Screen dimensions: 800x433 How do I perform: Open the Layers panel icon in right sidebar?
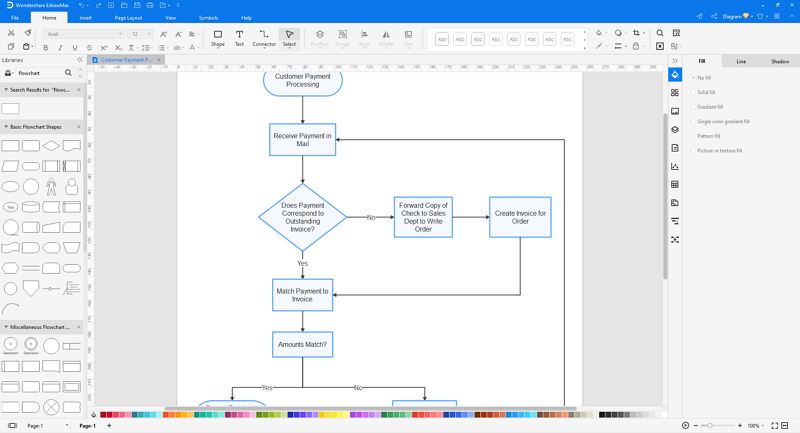[675, 130]
